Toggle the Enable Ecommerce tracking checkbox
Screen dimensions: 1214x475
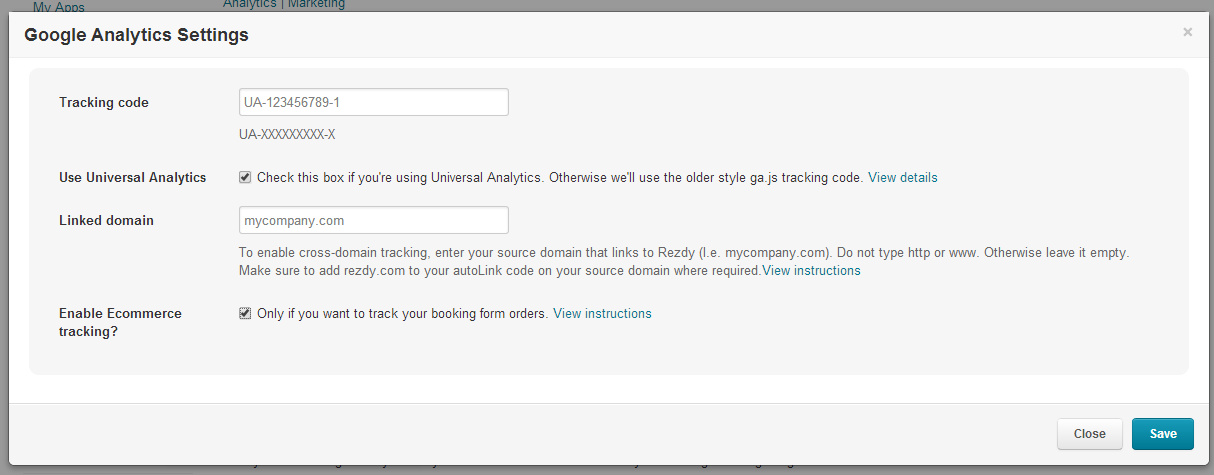(x=245, y=313)
